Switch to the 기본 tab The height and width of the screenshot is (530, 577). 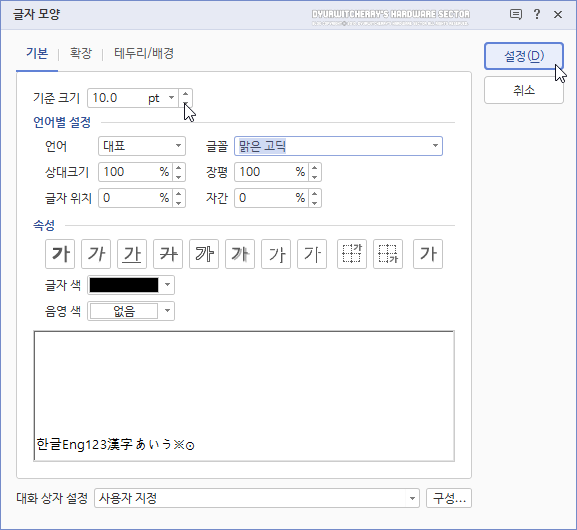point(37,54)
